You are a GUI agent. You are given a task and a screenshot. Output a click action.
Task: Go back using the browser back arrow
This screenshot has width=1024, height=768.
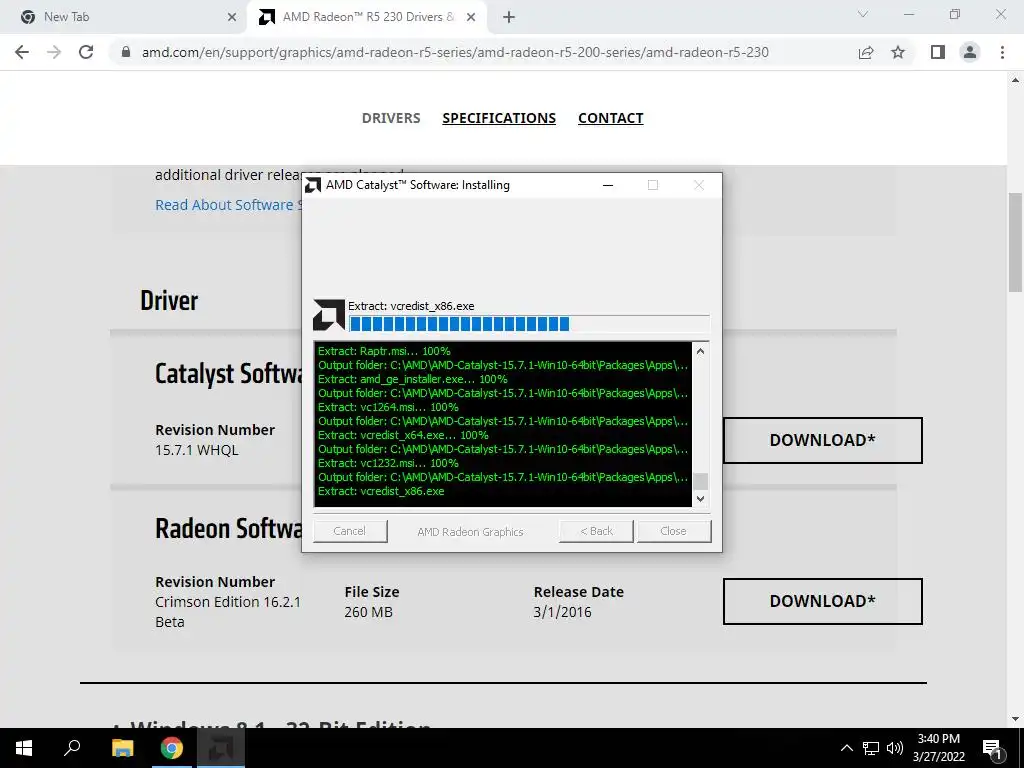coord(22,52)
